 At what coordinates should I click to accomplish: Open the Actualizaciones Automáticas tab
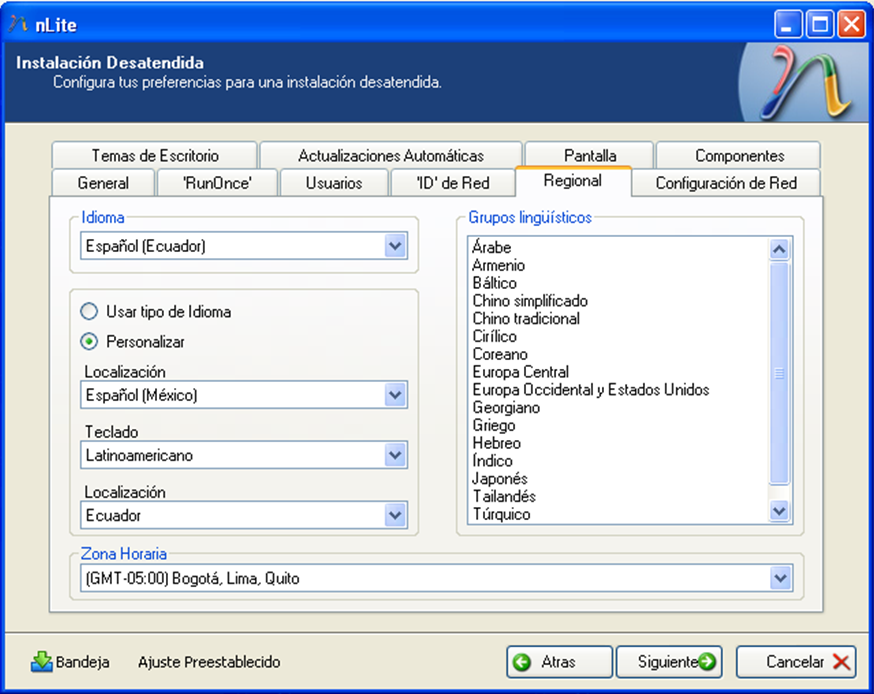click(x=391, y=155)
